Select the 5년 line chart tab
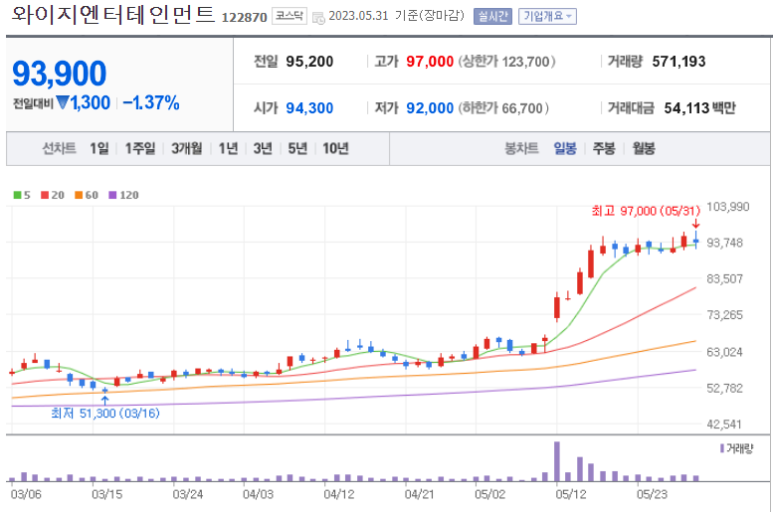The image size is (773, 512). click(297, 148)
